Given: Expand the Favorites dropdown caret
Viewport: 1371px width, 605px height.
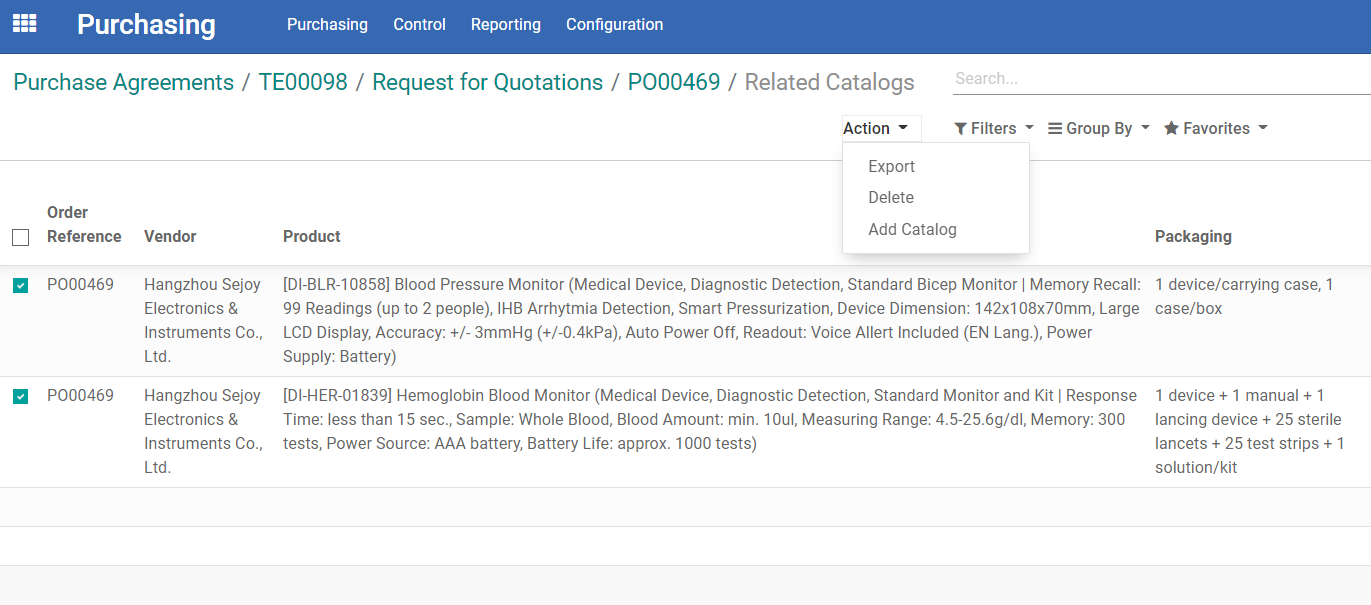Looking at the screenshot, I should pos(1263,128).
